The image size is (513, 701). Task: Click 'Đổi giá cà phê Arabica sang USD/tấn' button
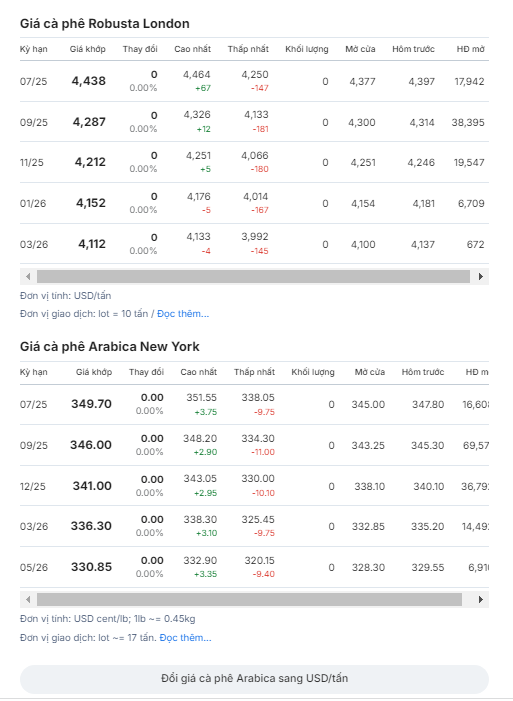[x=254, y=679]
